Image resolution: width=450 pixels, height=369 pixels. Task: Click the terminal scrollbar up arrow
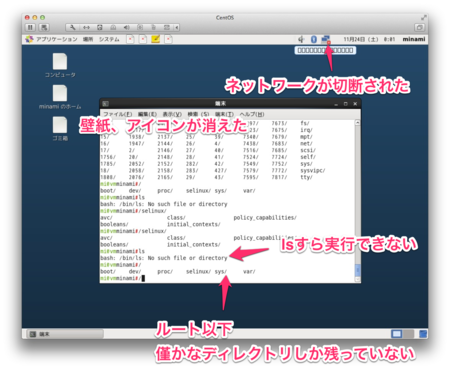357,123
